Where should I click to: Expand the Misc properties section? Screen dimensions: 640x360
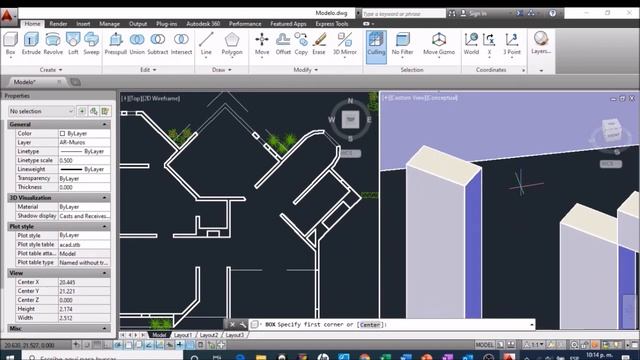pos(104,328)
